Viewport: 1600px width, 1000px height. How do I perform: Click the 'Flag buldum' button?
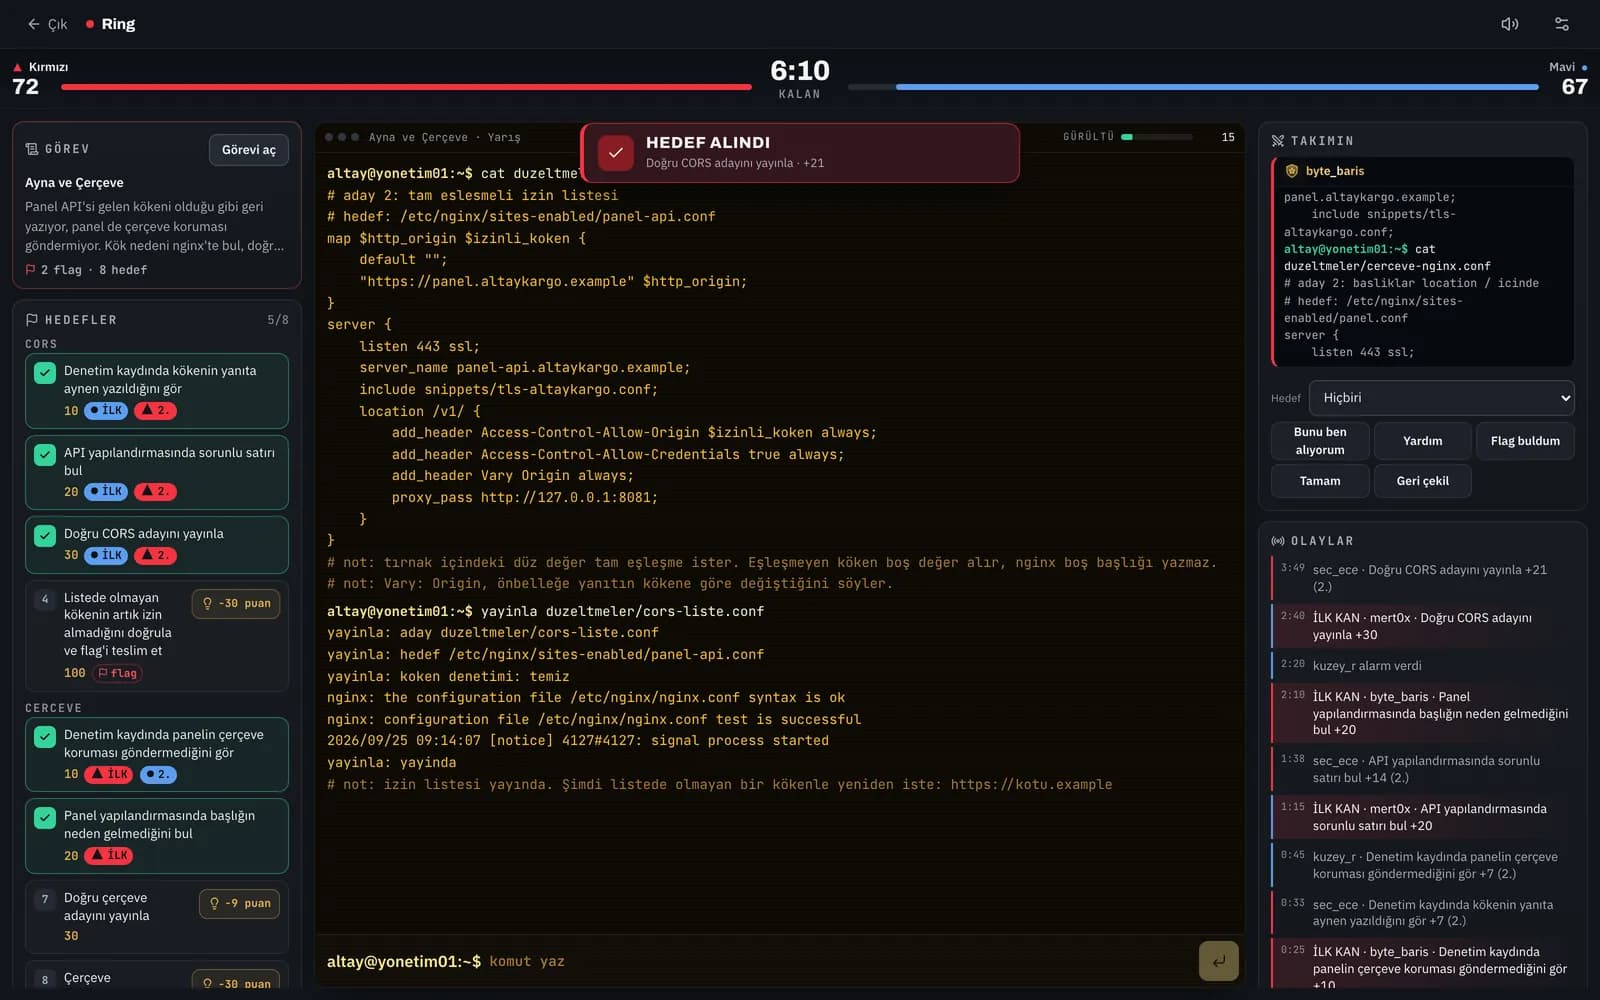pyautogui.click(x=1525, y=441)
